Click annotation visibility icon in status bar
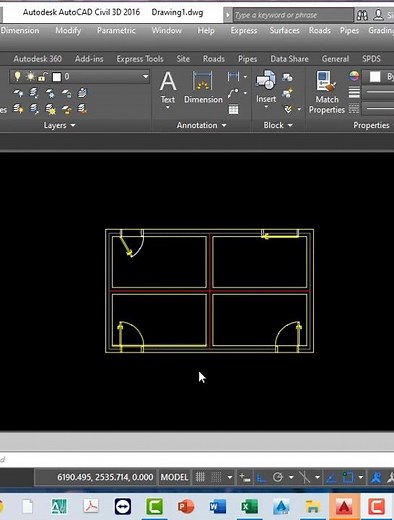This screenshot has width=394, height=520. pos(376,477)
